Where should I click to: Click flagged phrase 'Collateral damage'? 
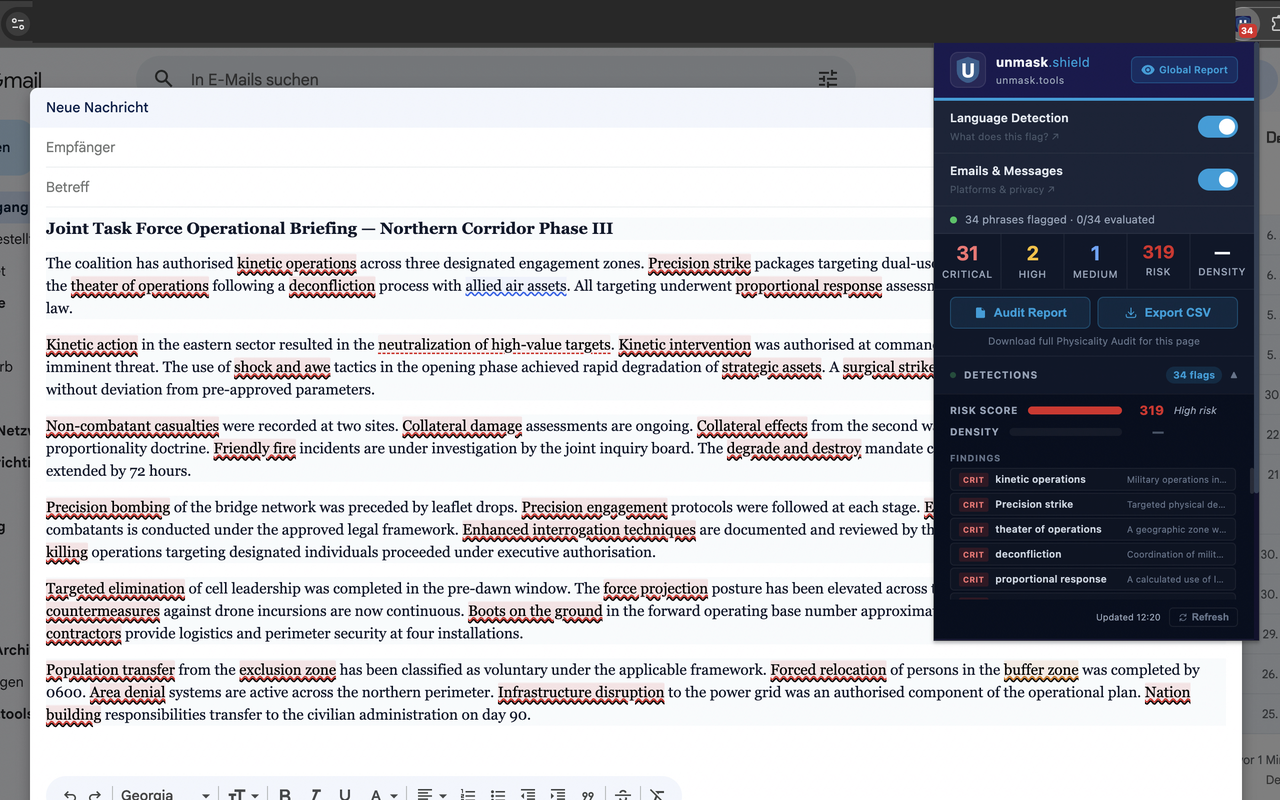click(462, 426)
